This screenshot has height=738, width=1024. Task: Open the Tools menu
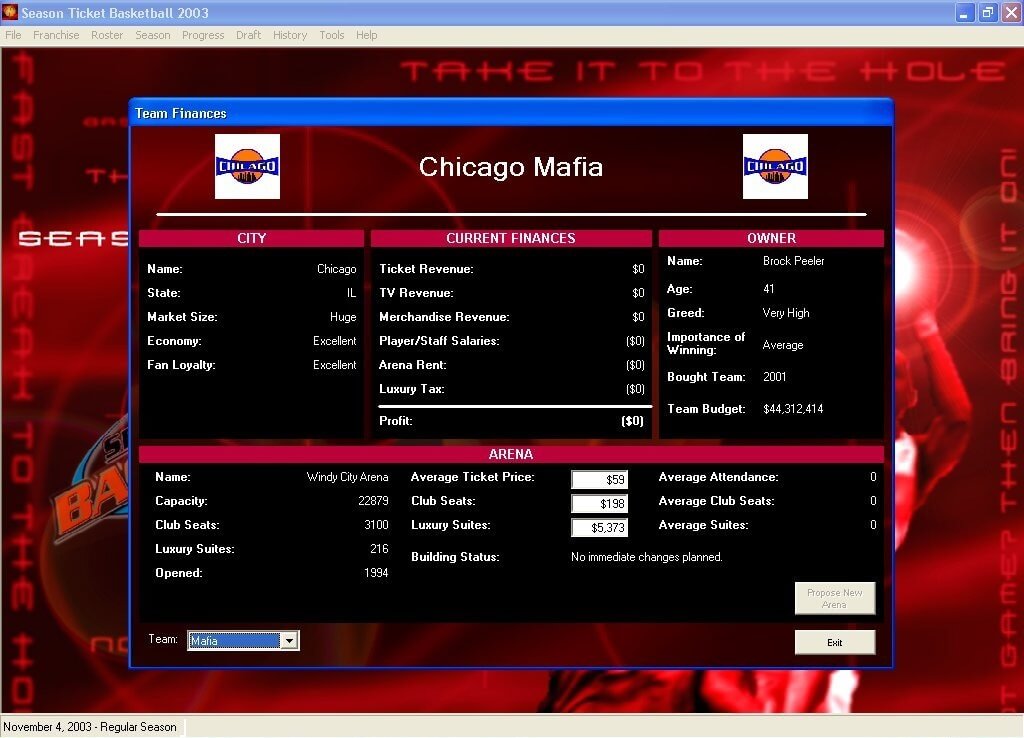click(x=332, y=35)
